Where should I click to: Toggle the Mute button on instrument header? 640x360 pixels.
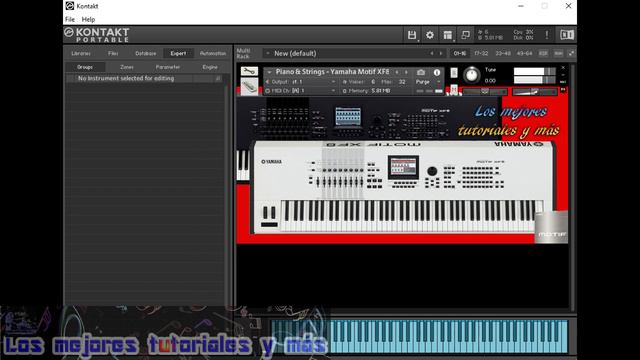click(x=454, y=89)
